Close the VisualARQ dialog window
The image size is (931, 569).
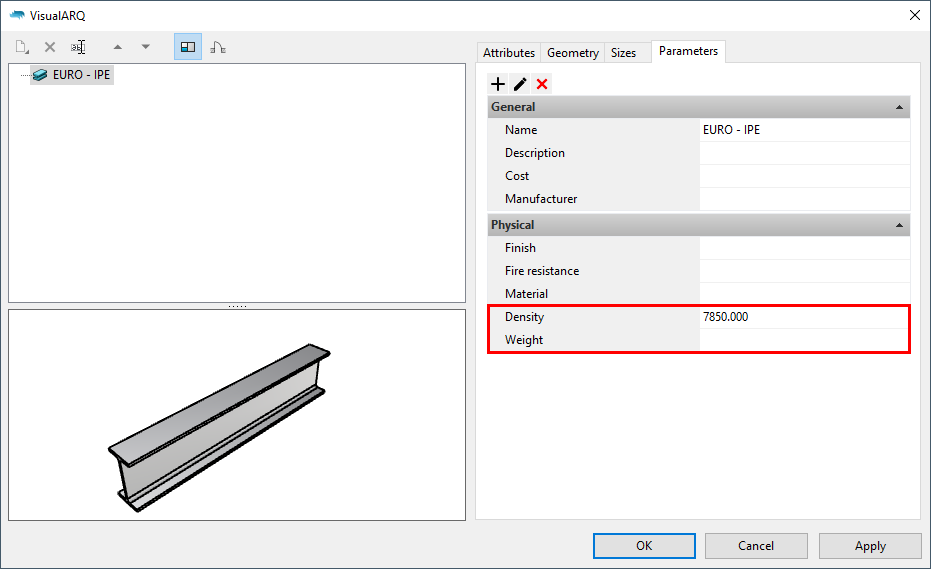coord(914,15)
